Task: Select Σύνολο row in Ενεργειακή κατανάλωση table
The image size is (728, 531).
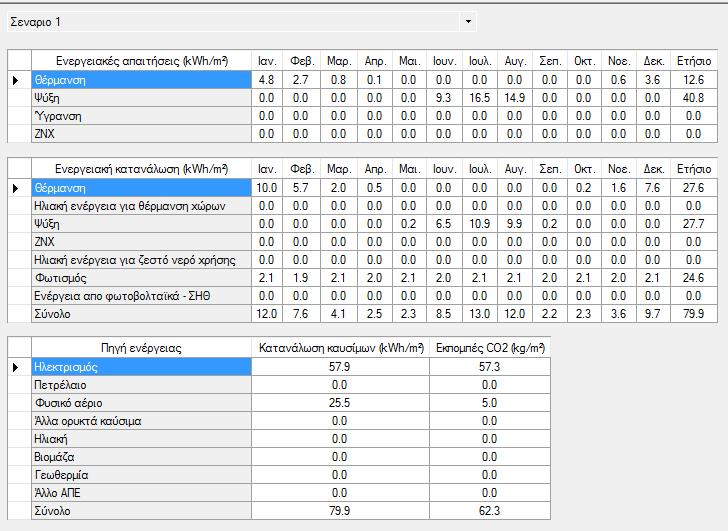Action: point(142,314)
